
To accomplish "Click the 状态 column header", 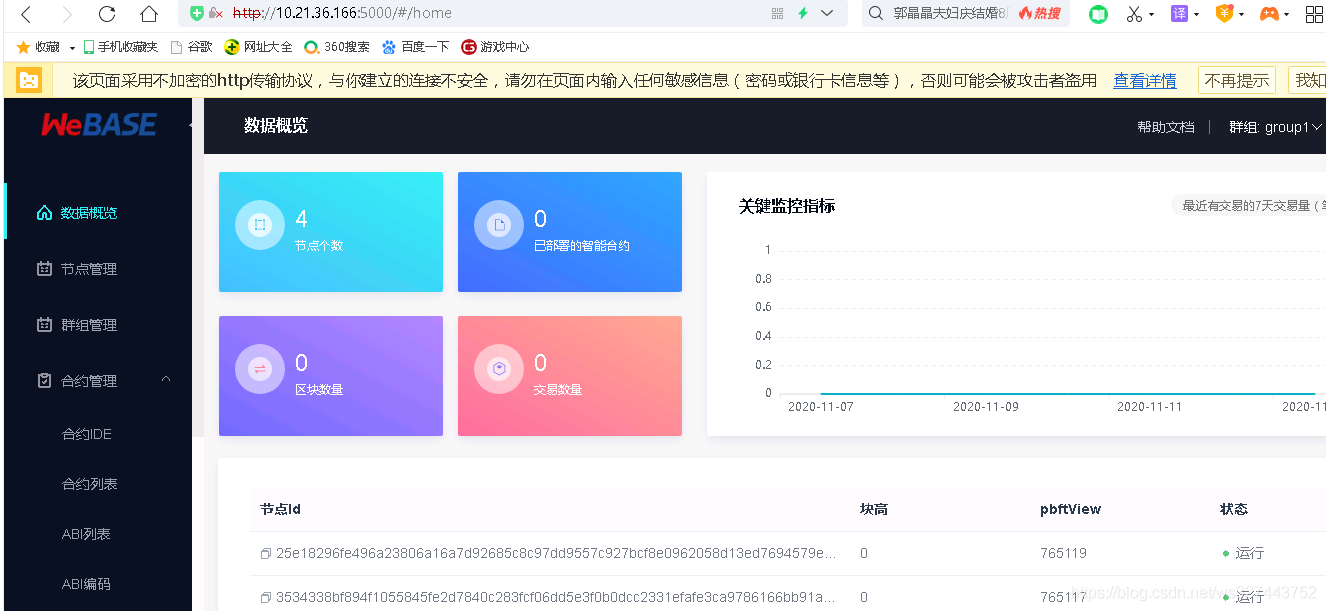I will click(x=1233, y=509).
